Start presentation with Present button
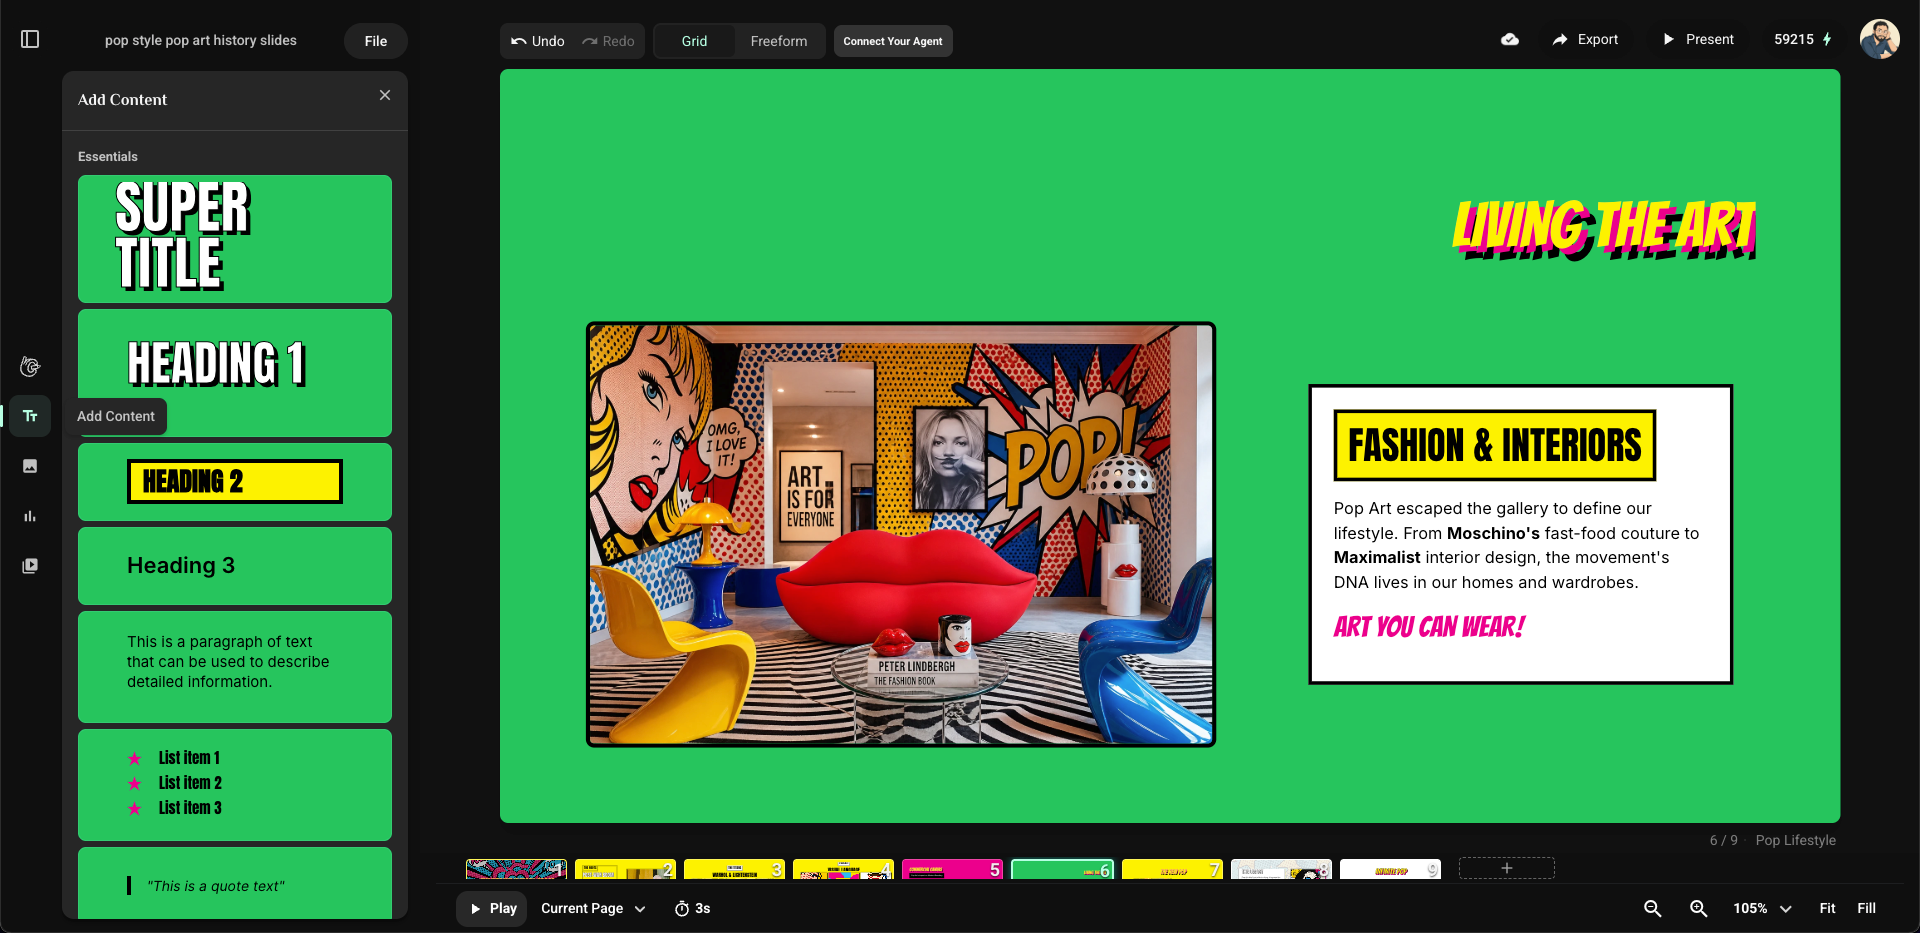Viewport: 1920px width, 933px height. [1698, 40]
